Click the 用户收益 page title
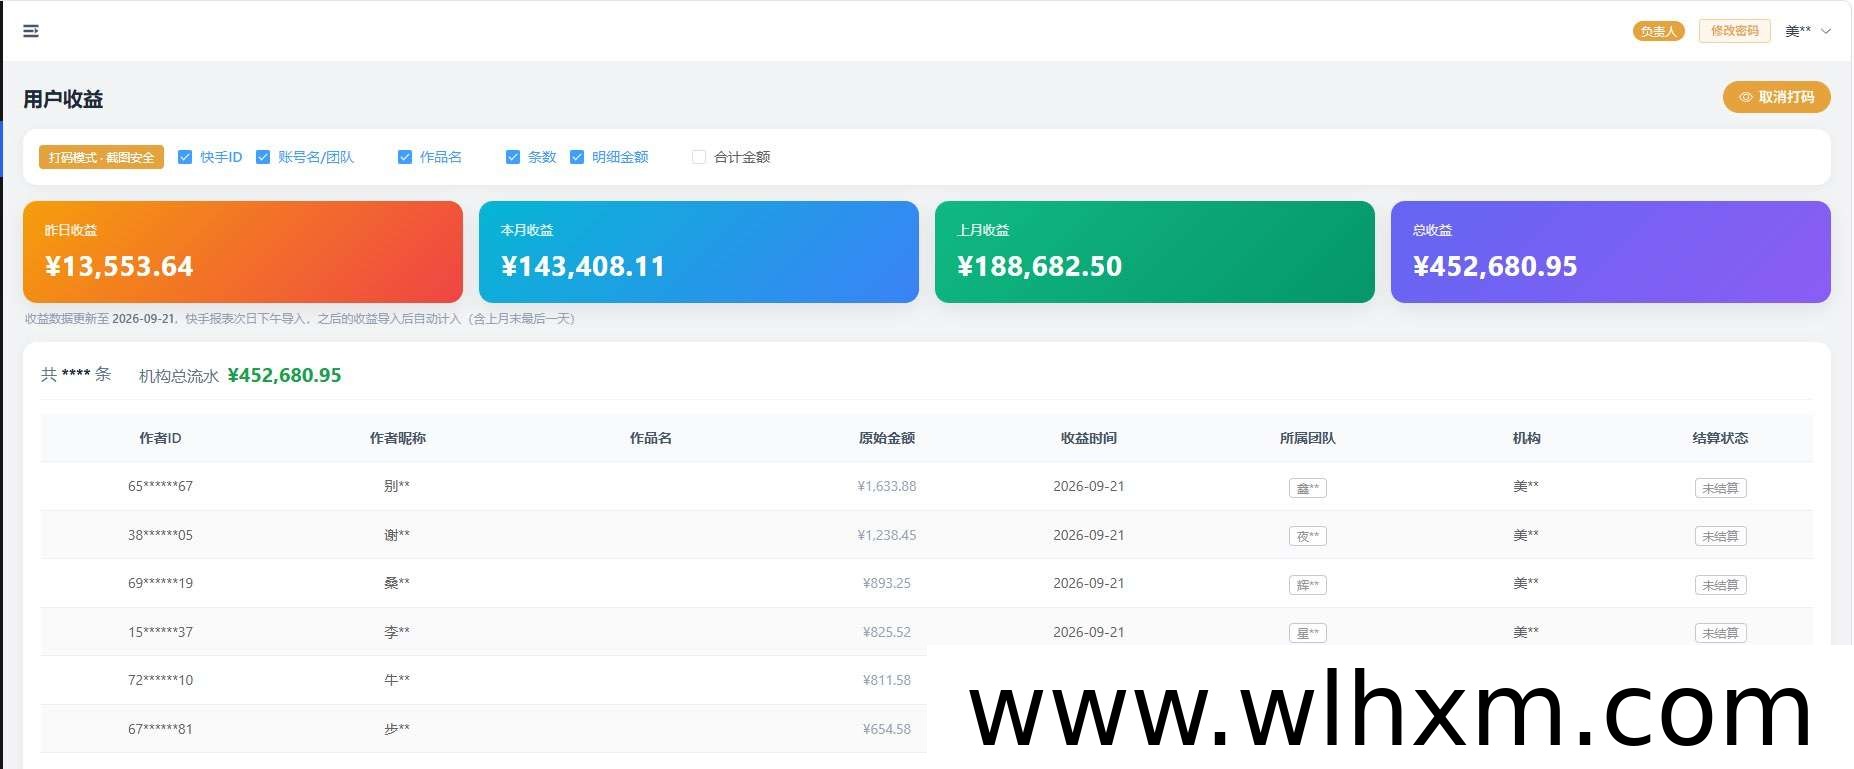 pos(63,99)
